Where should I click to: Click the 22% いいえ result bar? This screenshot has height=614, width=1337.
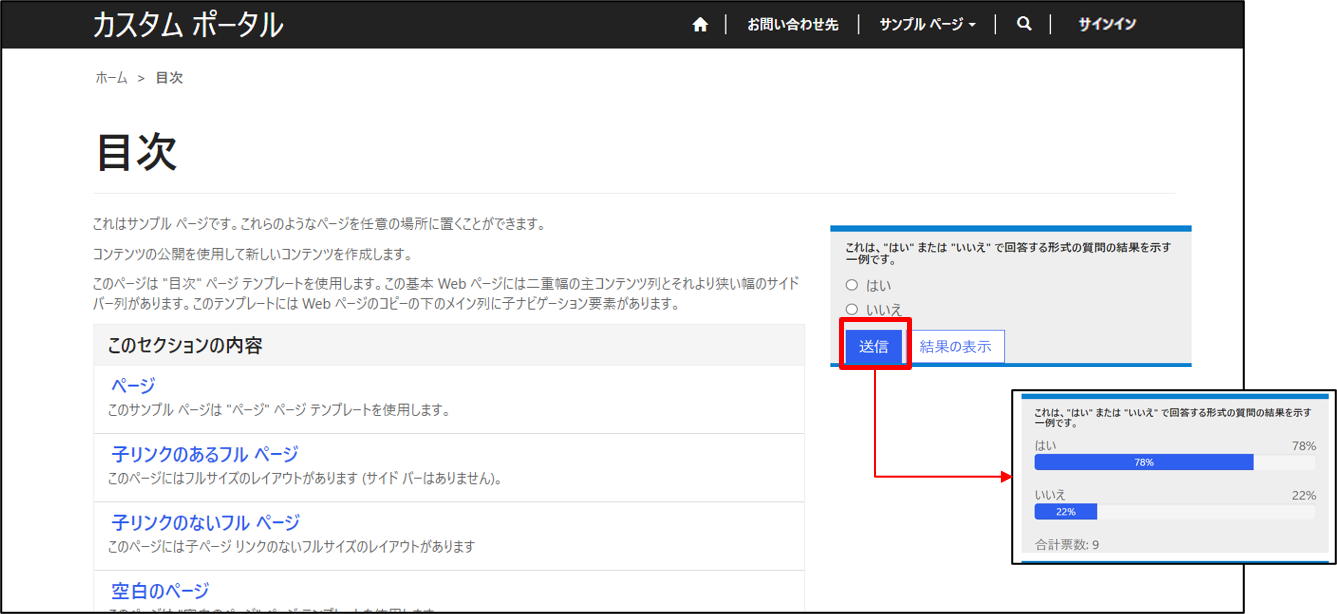1066,511
